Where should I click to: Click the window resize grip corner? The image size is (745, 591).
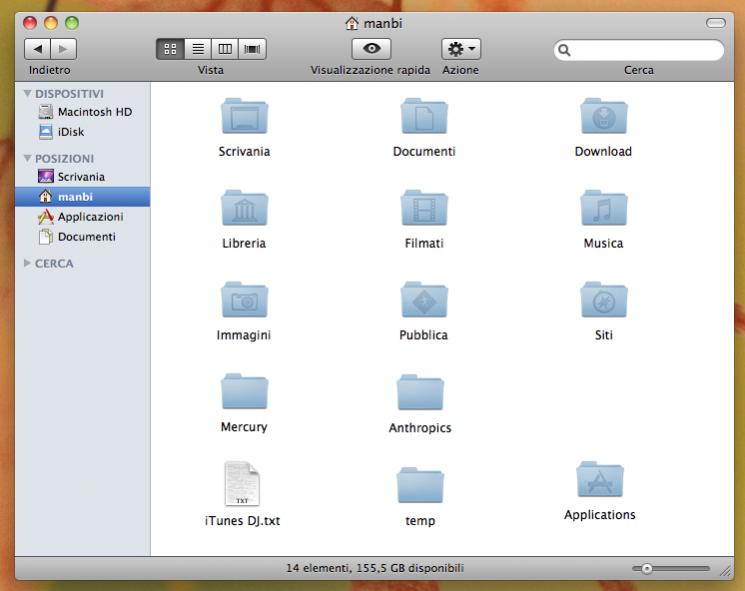[x=726, y=572]
